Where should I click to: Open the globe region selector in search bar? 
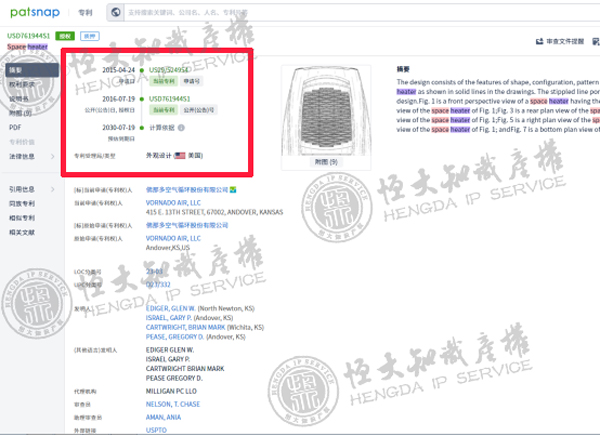click(116, 12)
